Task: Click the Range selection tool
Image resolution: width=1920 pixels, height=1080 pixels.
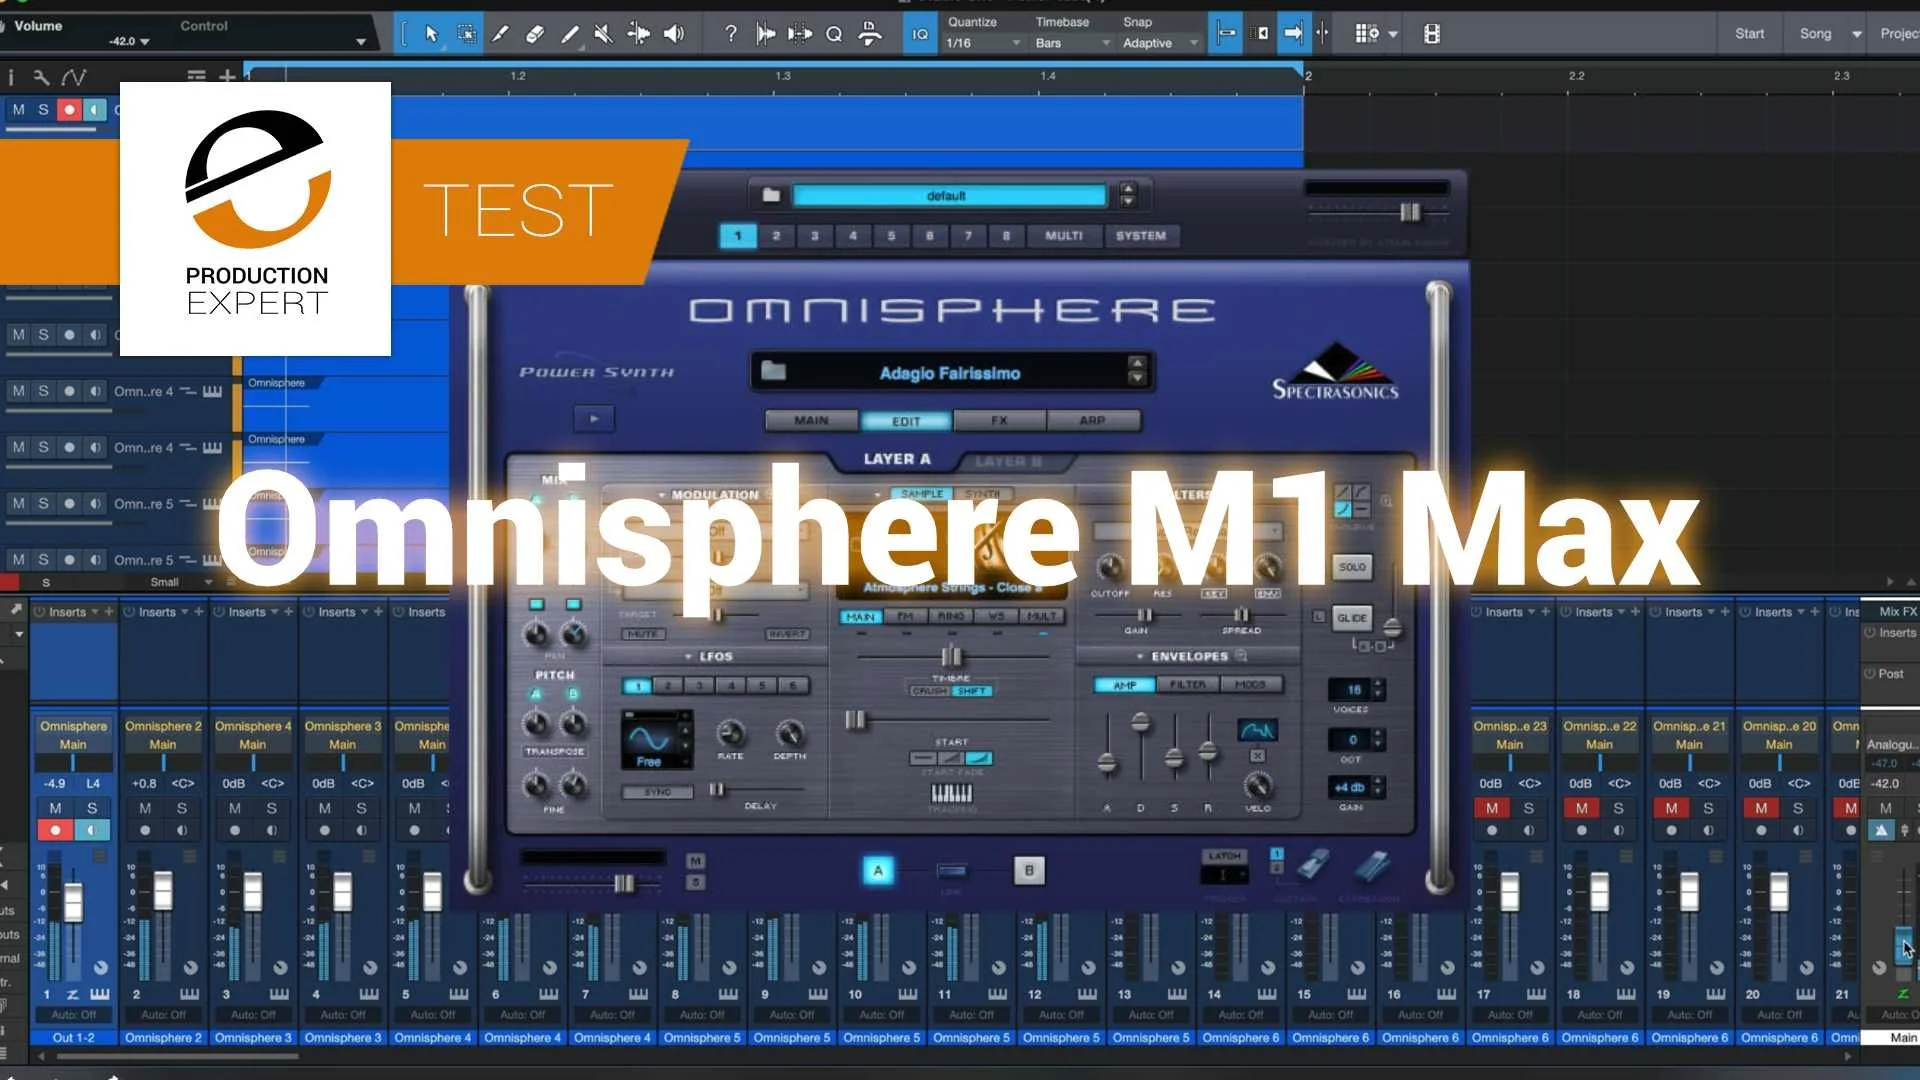Action: coord(466,33)
